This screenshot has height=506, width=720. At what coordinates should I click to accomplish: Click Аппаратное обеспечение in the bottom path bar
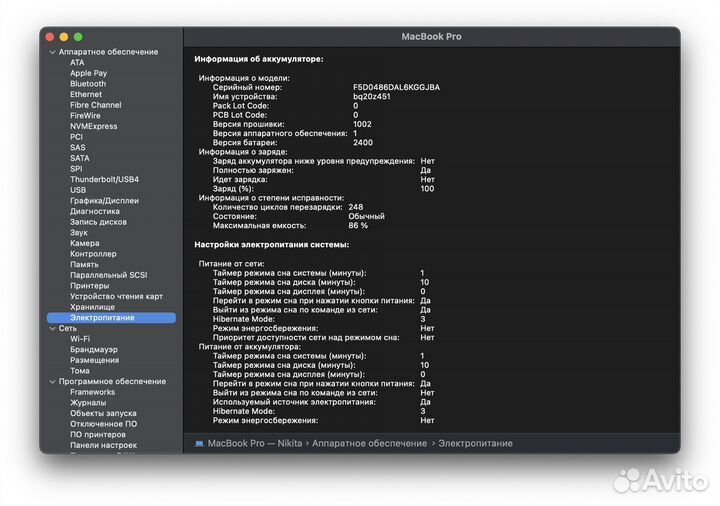click(x=369, y=443)
